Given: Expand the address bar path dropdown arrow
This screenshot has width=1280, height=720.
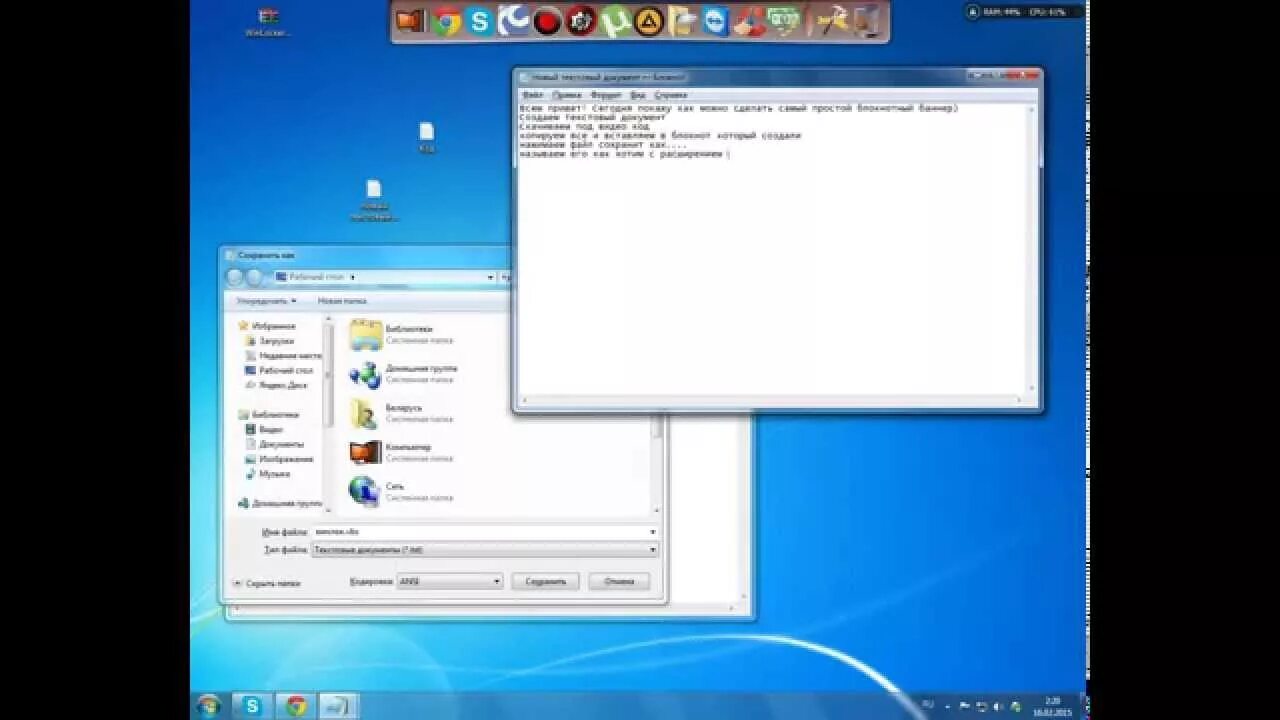Looking at the screenshot, I should tap(491, 277).
